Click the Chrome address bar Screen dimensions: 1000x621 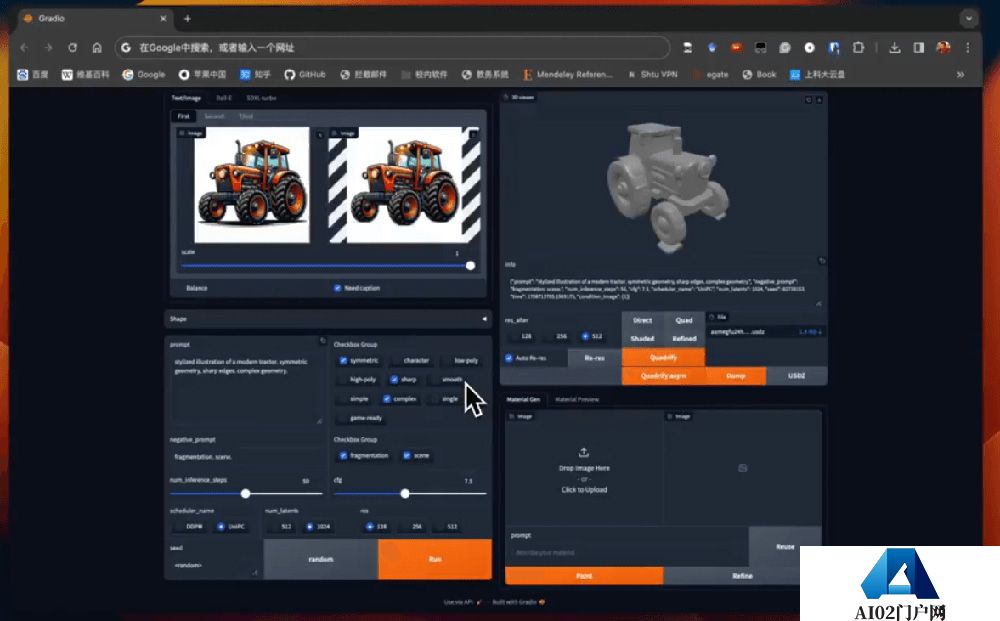point(392,48)
